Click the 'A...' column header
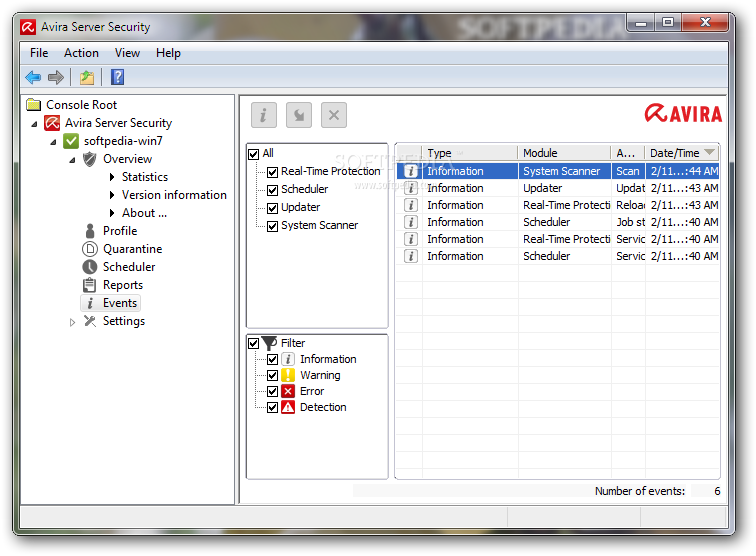This screenshot has height=556, width=756. (x=628, y=153)
